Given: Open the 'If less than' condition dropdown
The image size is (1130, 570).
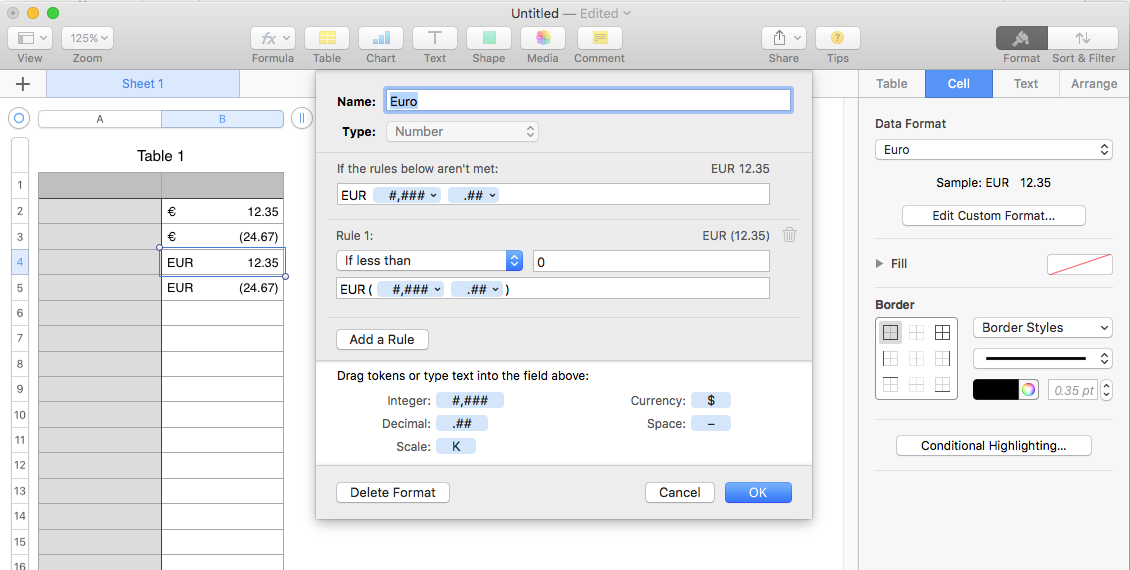Looking at the screenshot, I should click(430, 260).
